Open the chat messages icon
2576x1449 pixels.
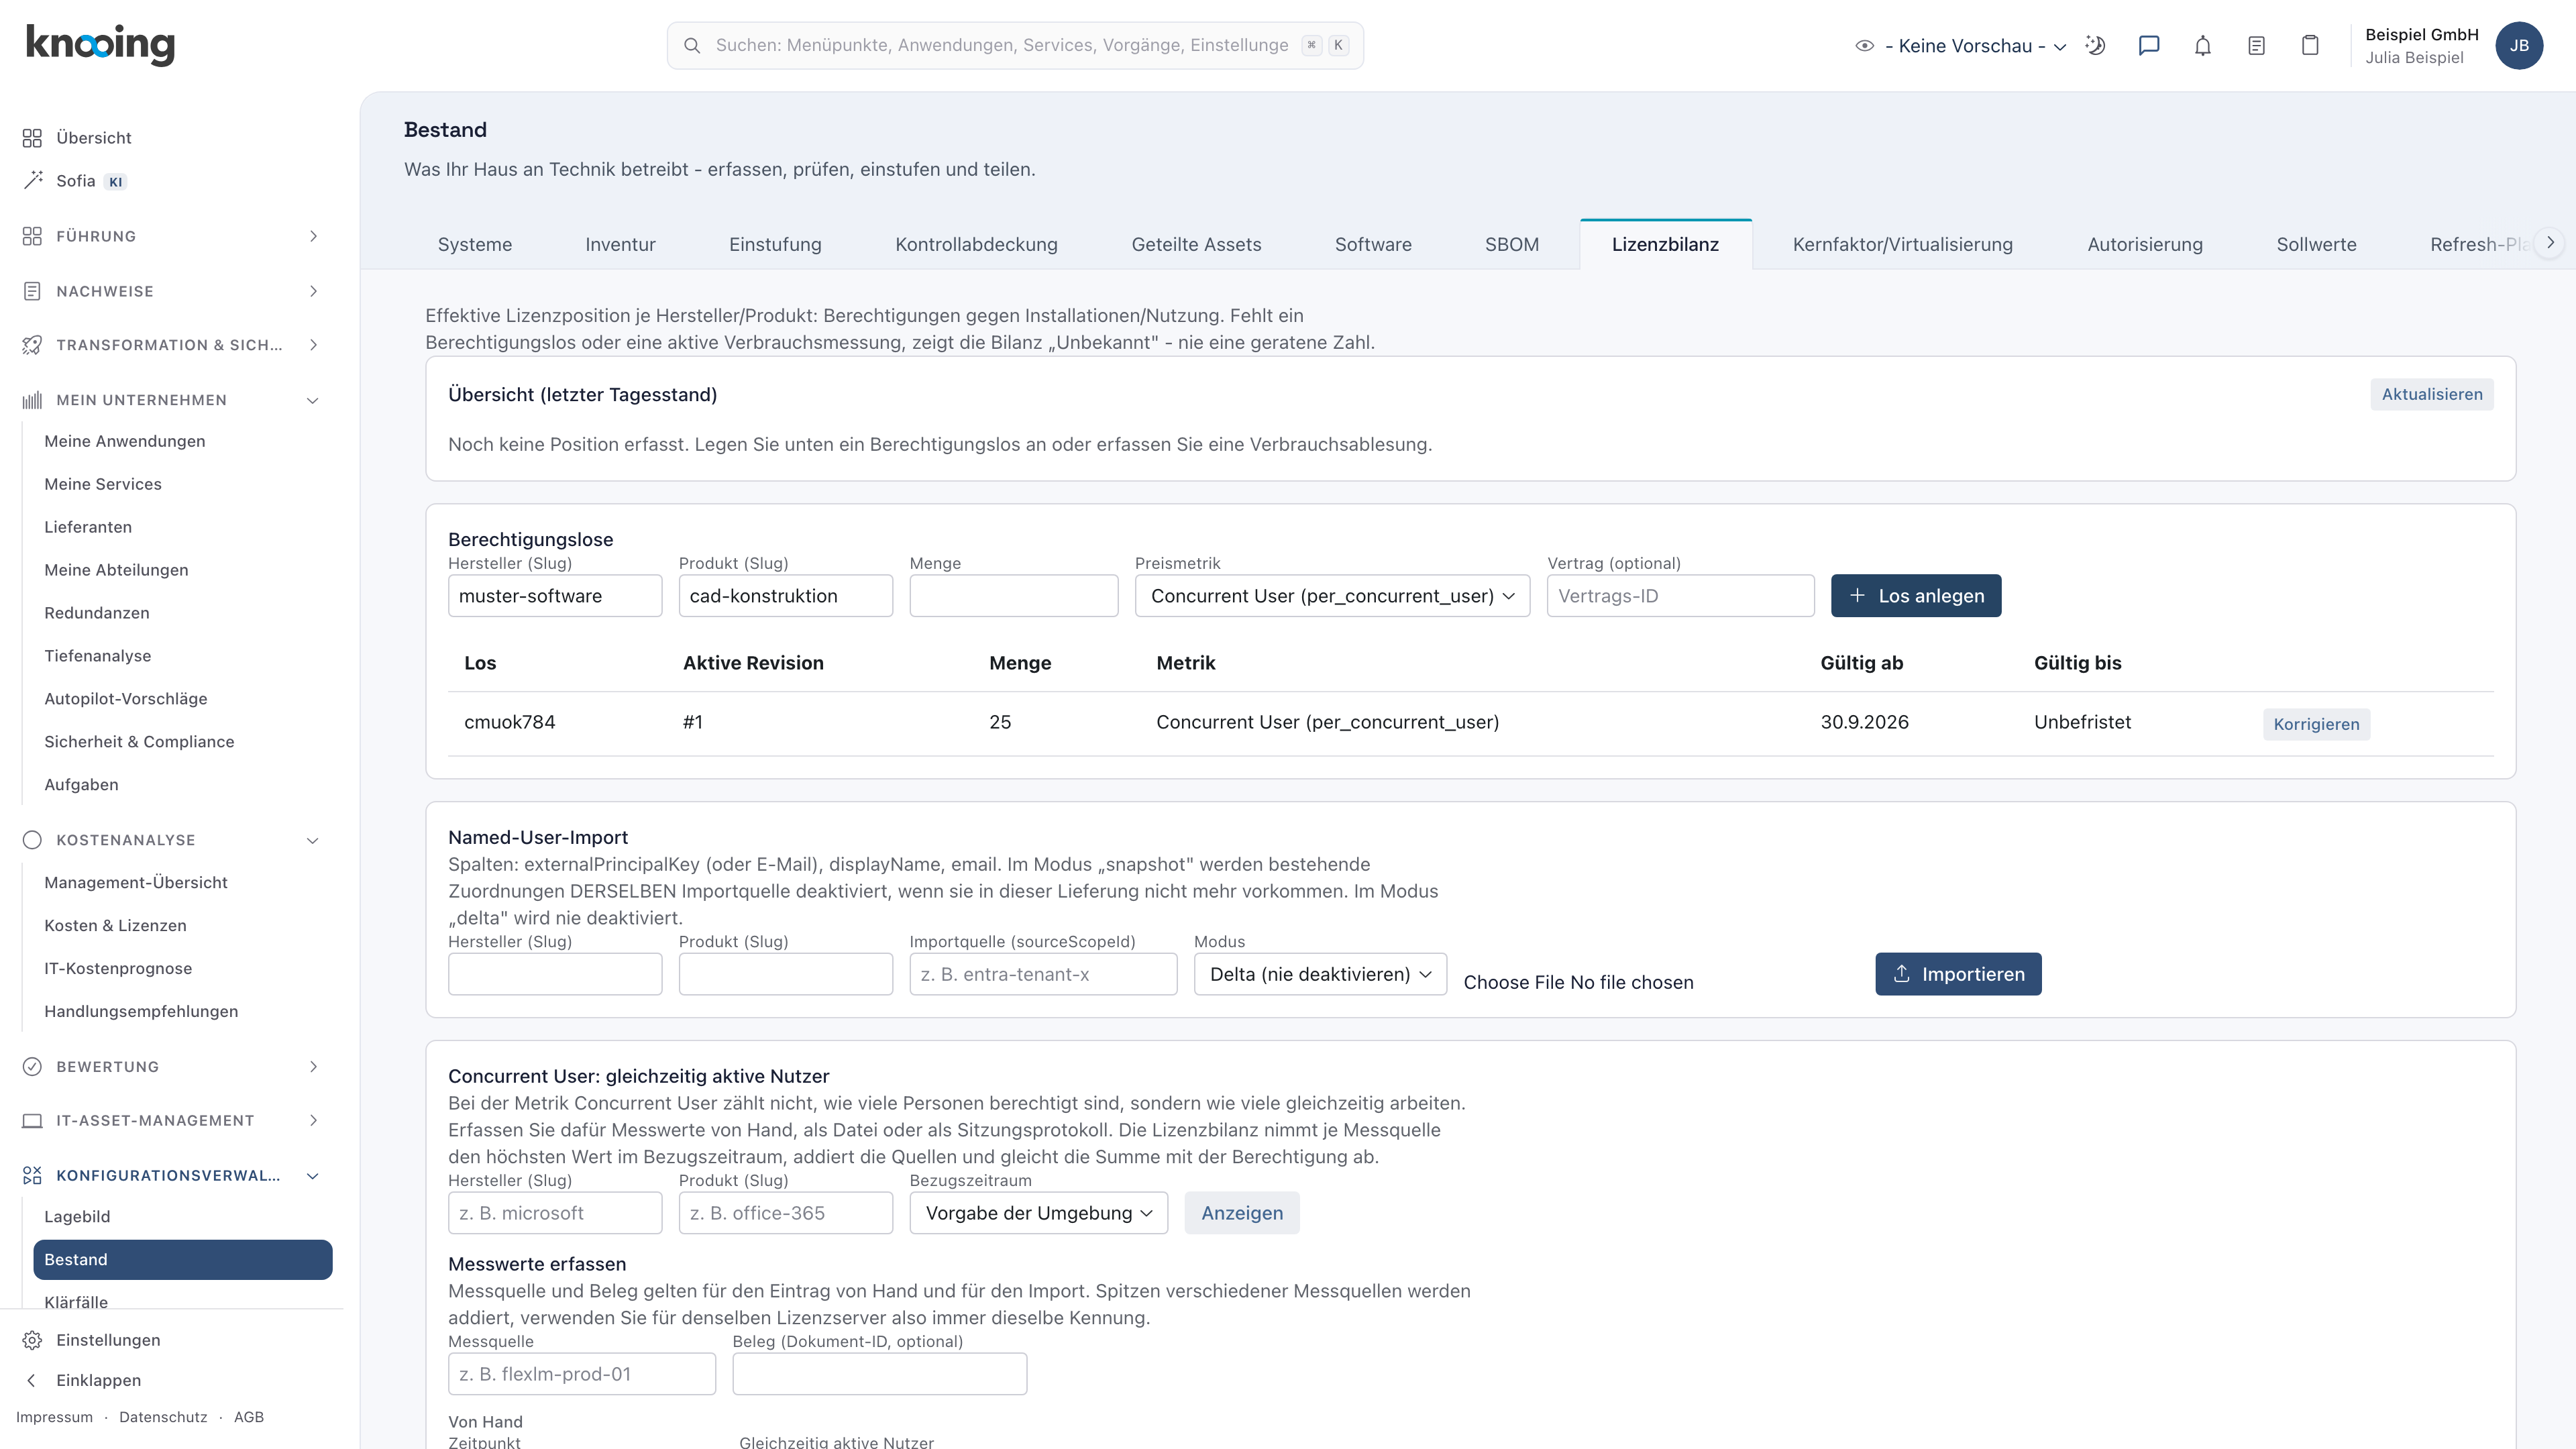(x=2149, y=45)
